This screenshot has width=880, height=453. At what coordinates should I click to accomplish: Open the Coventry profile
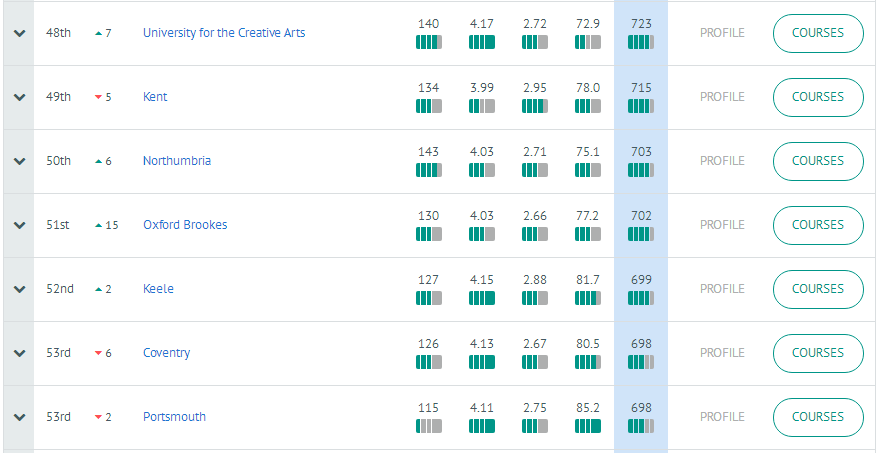pos(722,353)
